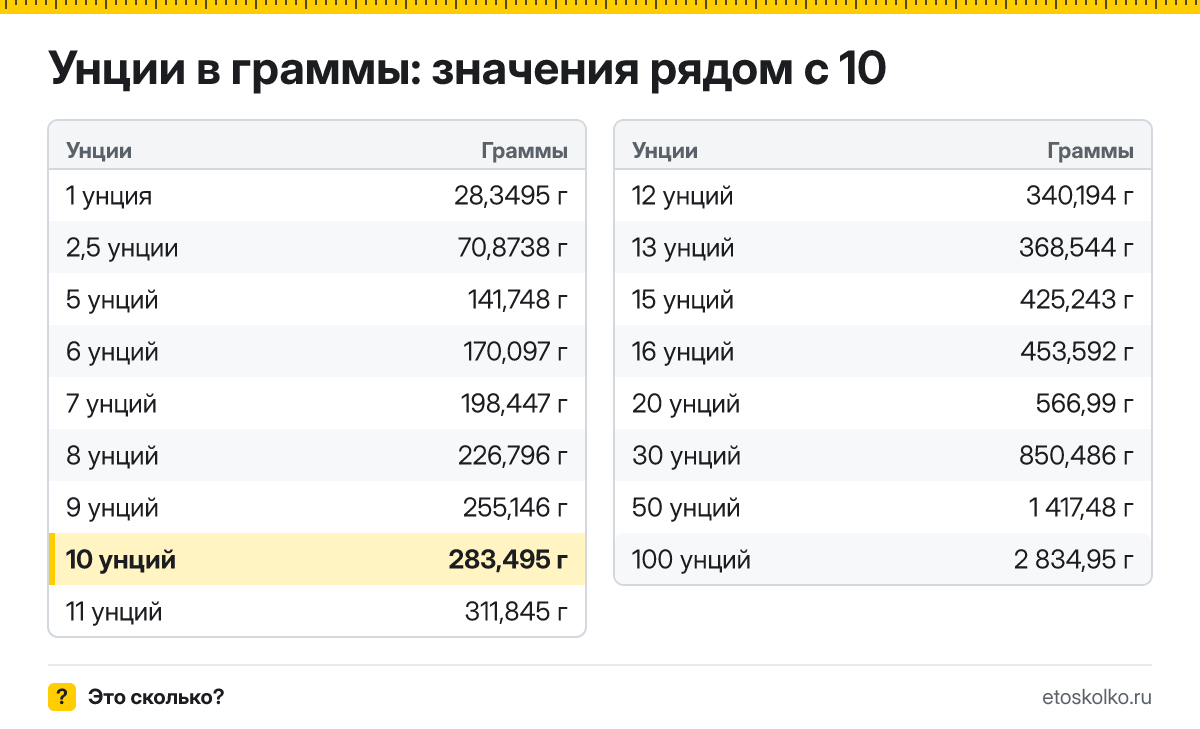Click the '566,99 г' value
Viewport: 1200px width, 729px height.
click(1086, 404)
